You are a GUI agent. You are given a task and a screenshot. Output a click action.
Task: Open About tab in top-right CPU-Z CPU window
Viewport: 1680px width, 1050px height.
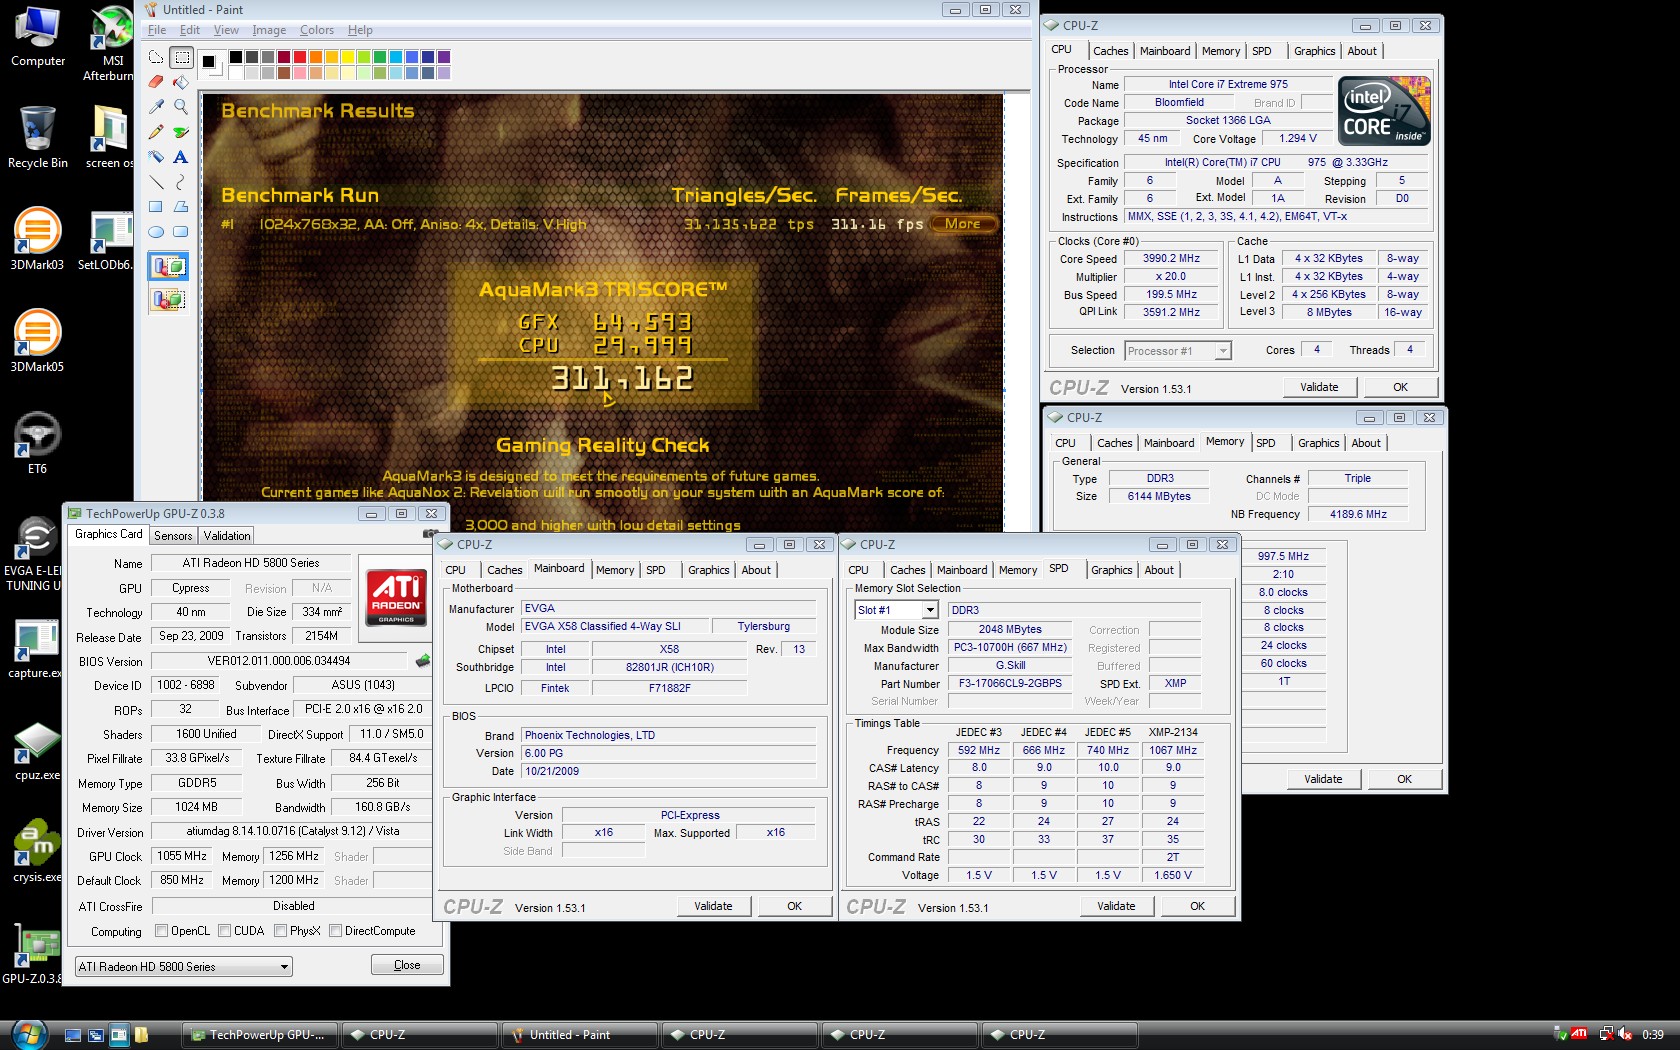pos(1362,51)
